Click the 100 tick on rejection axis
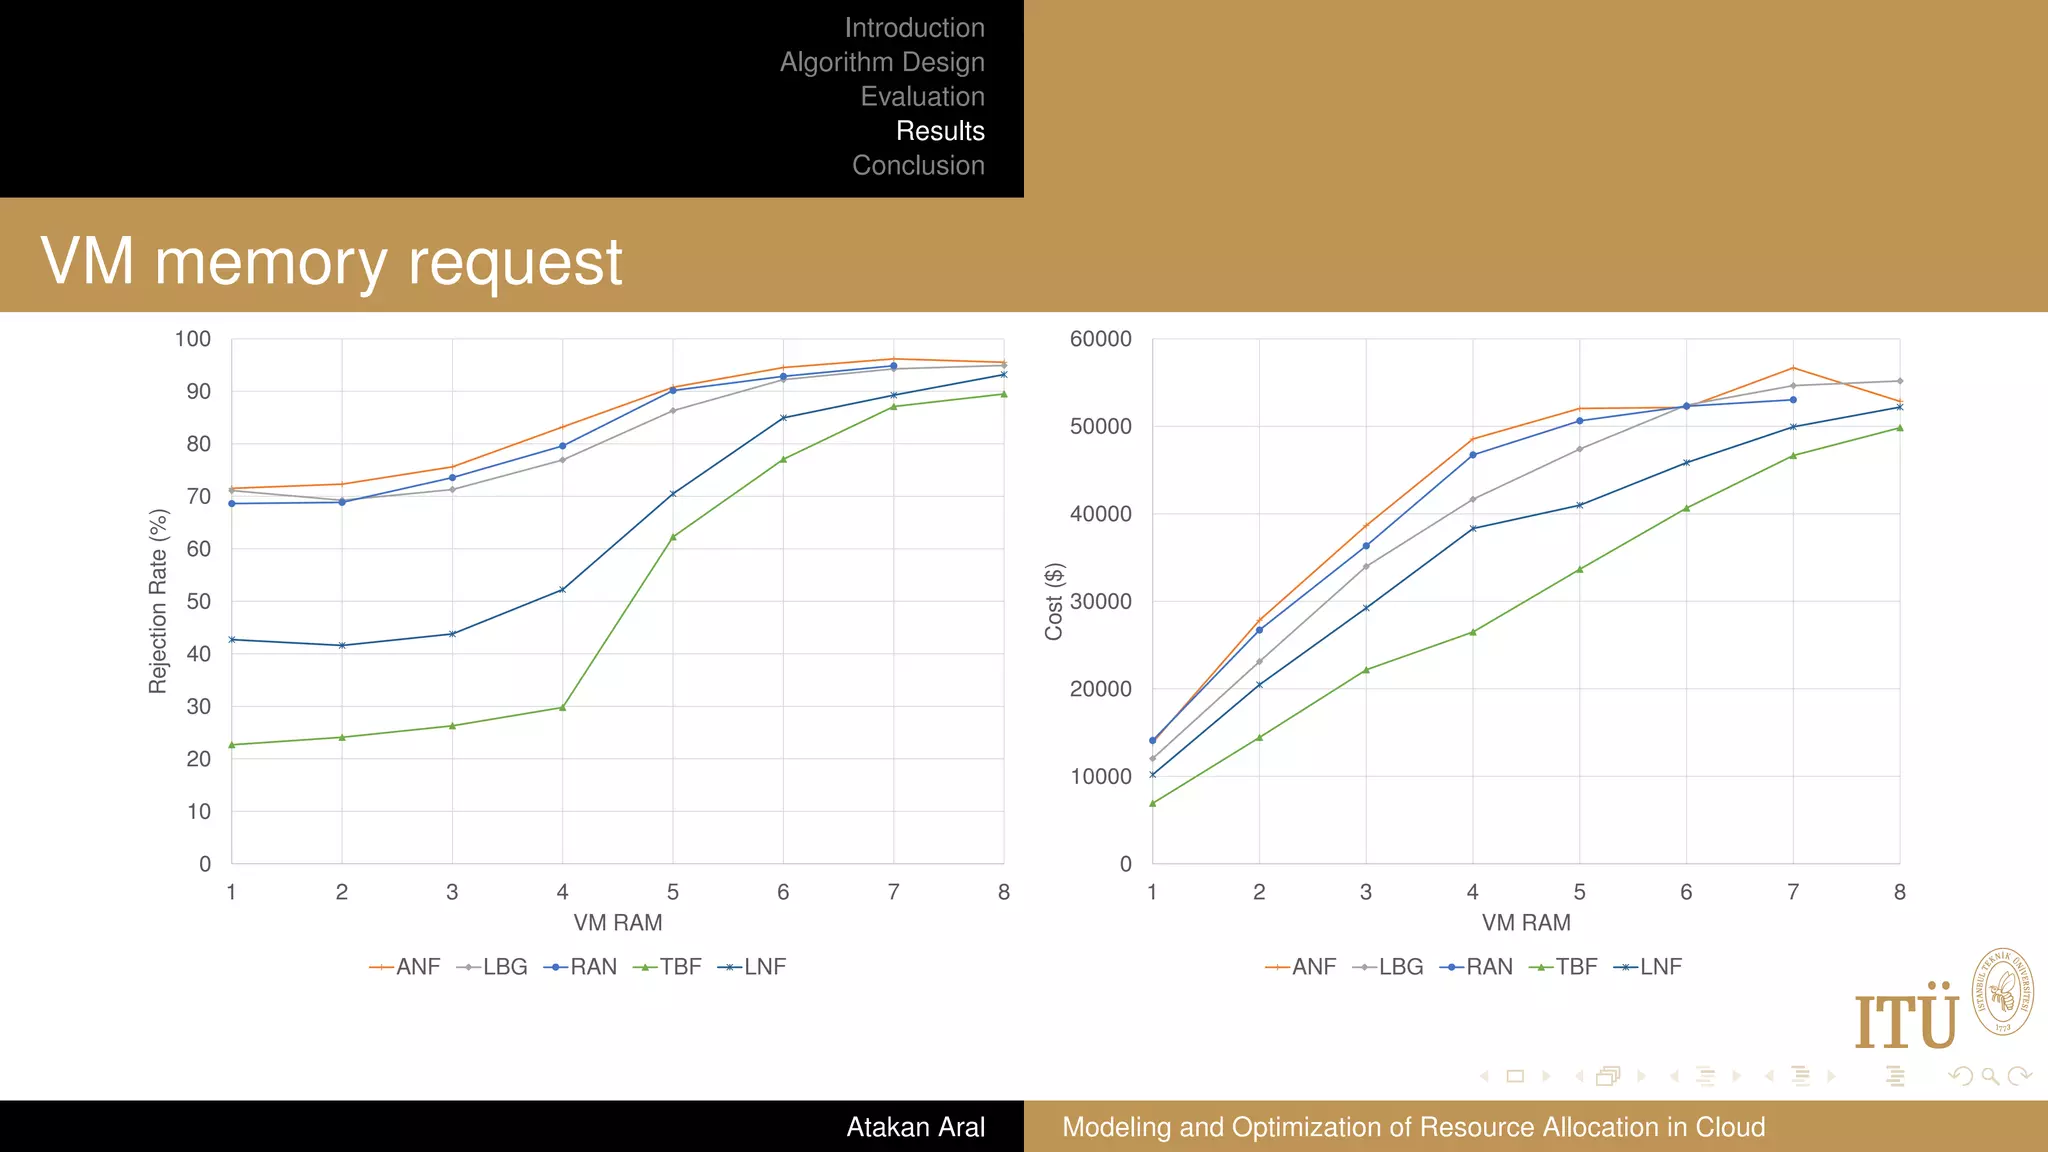Viewport: 2048px width, 1152px height. pyautogui.click(x=192, y=339)
